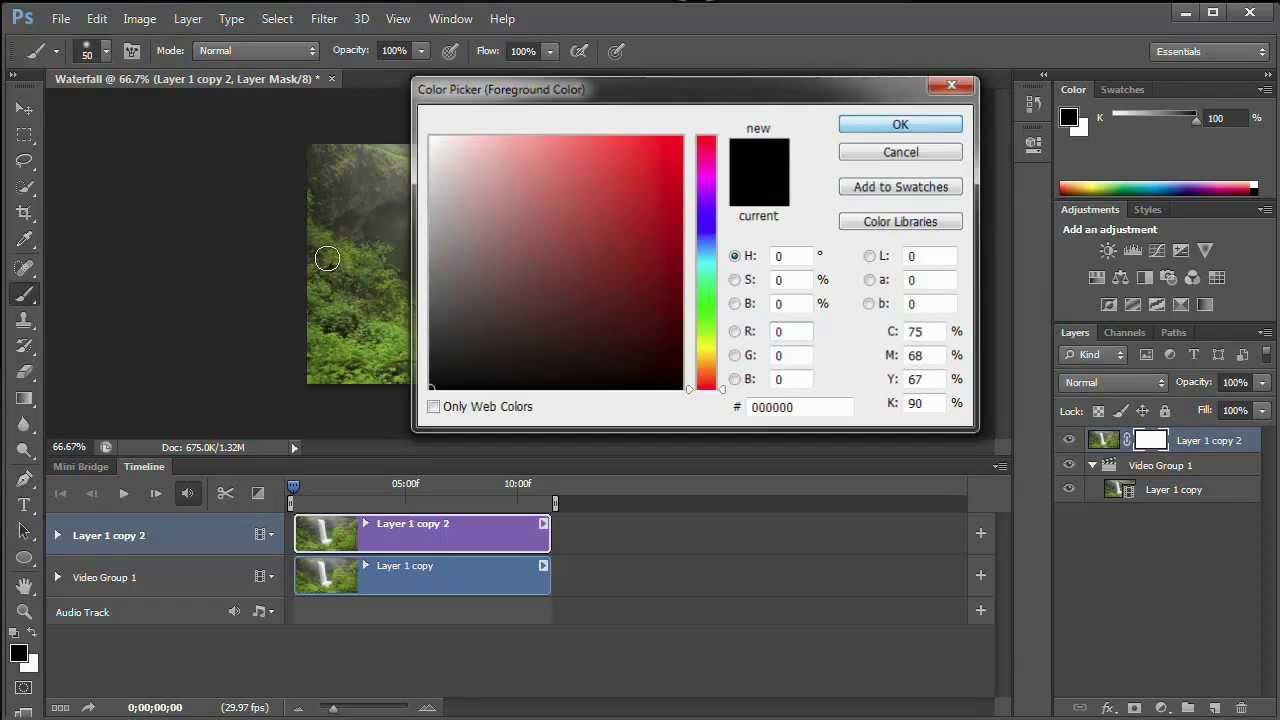Screen dimensions: 1280x720
Task: Click Cancel in the Color Picker
Action: click(900, 152)
